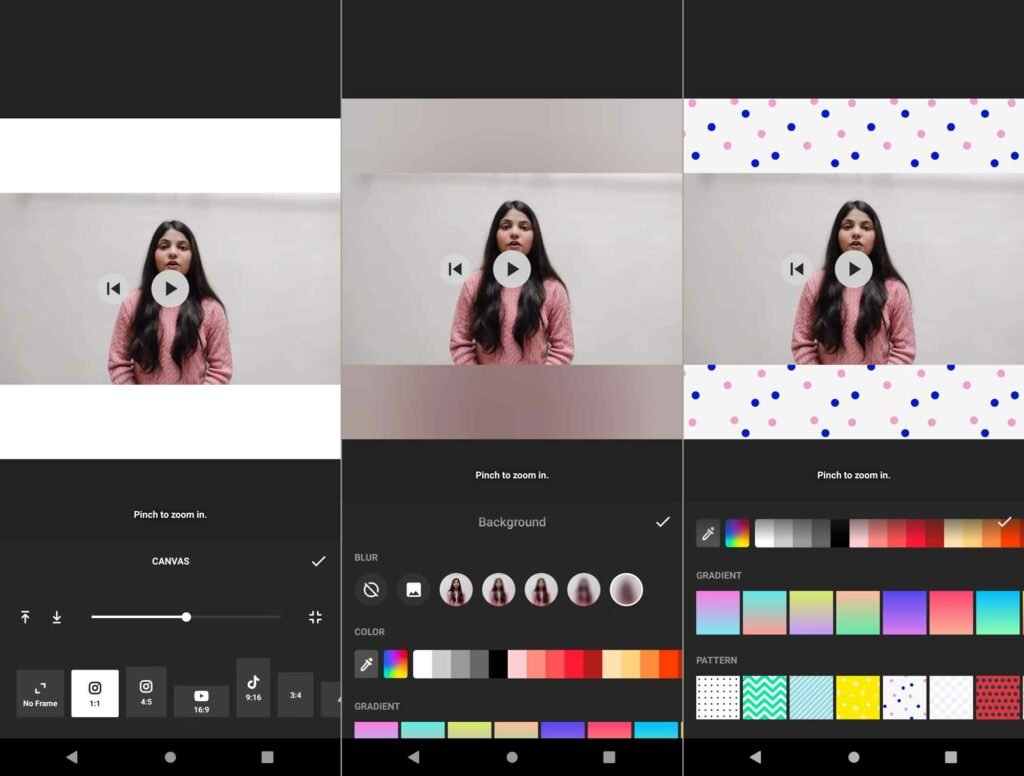Pick orange swatch in Background COLOR row
The height and width of the screenshot is (776, 1024).
[650, 664]
